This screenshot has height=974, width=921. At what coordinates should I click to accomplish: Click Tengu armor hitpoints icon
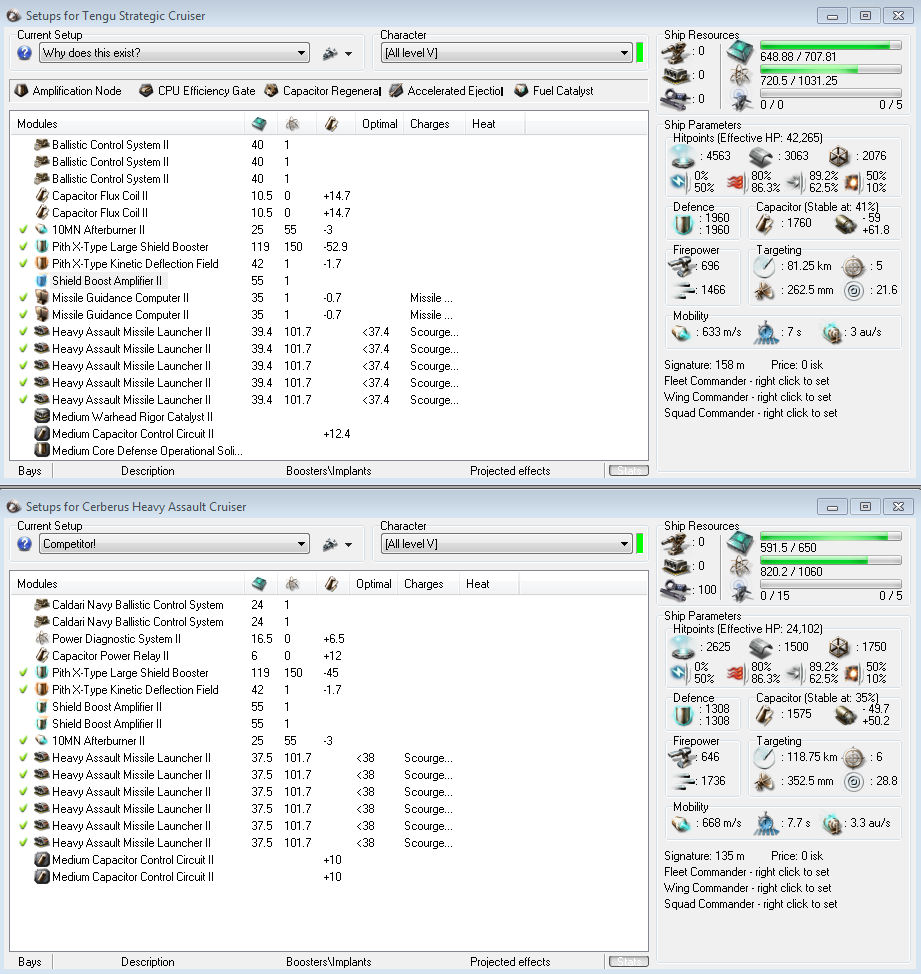coord(760,156)
